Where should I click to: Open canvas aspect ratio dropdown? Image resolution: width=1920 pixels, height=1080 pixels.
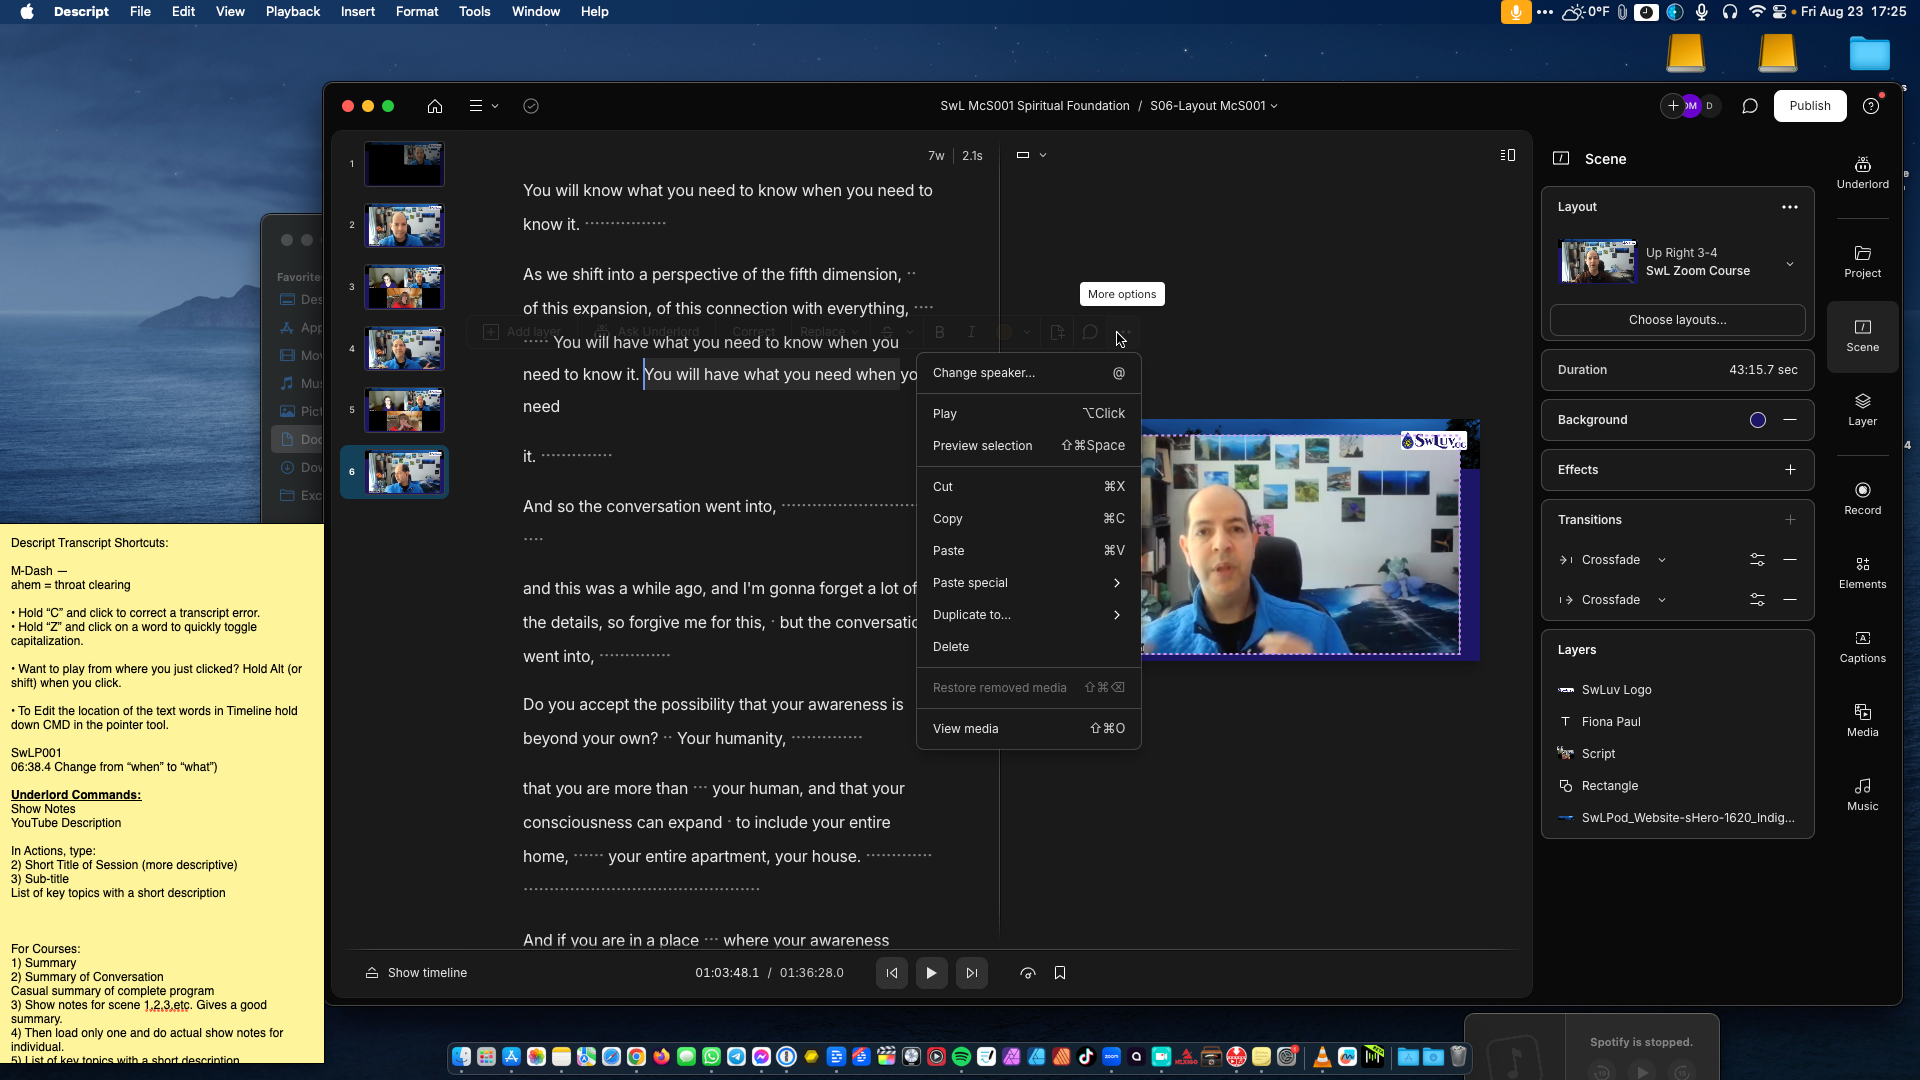pyautogui.click(x=1031, y=155)
